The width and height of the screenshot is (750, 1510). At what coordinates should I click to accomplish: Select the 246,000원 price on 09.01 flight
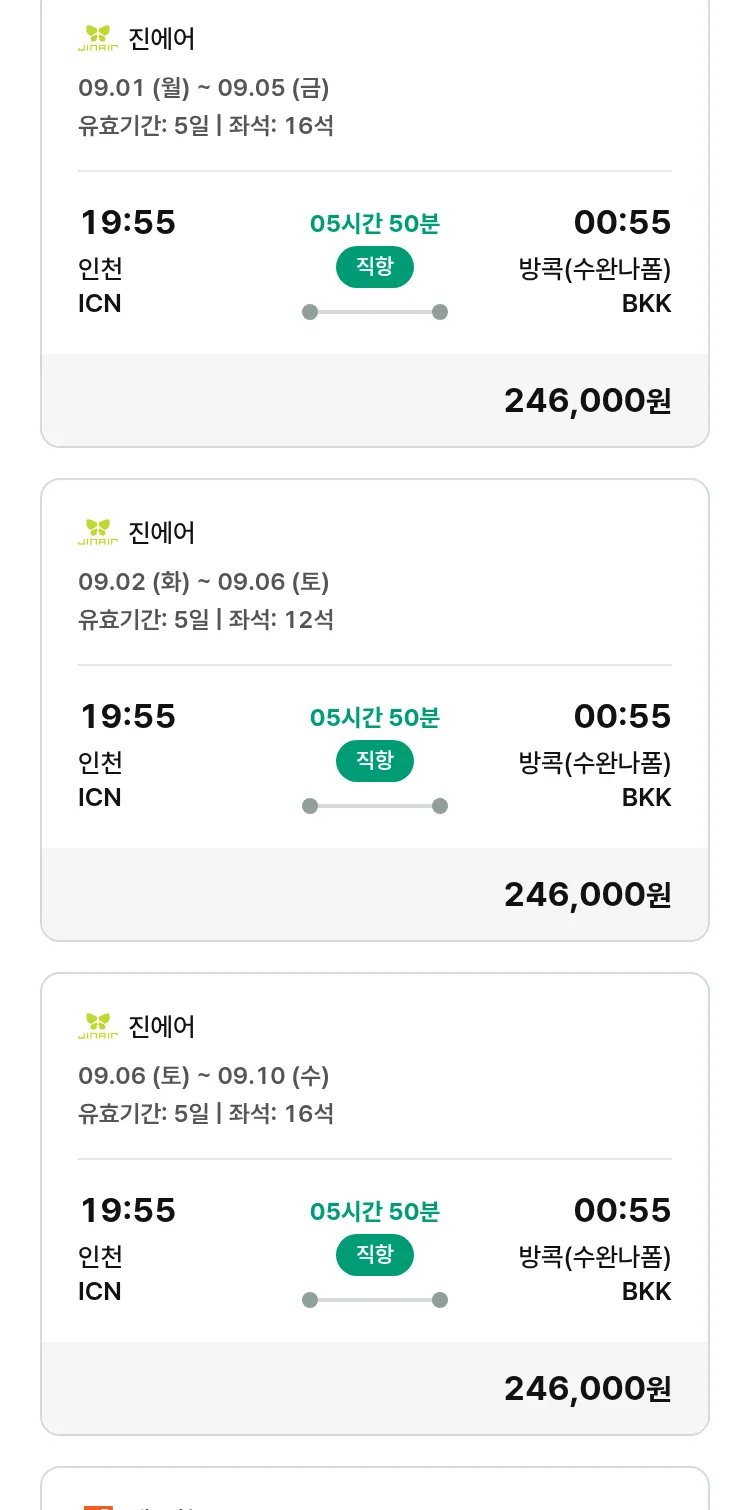pyautogui.click(x=587, y=401)
